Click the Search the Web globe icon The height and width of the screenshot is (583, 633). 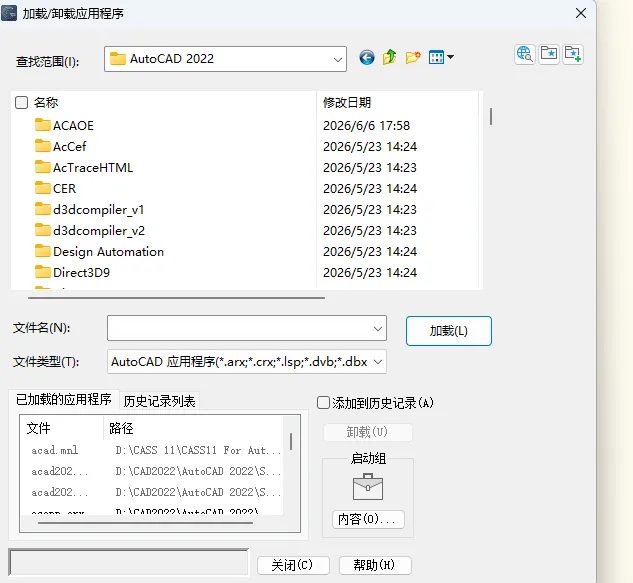[x=524, y=54]
